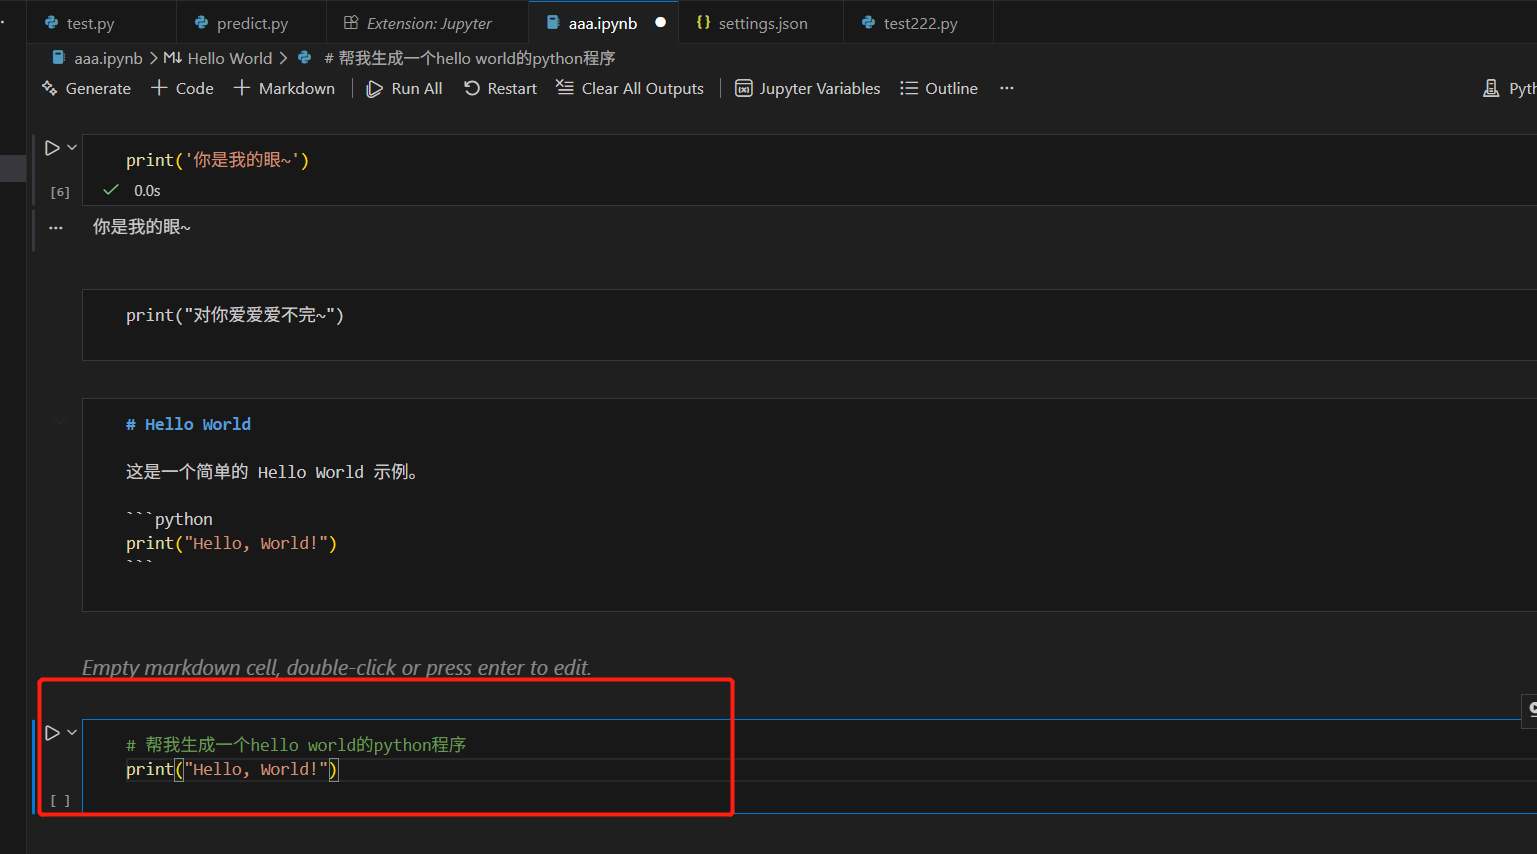
Task: Open run options for the '你是我的眼~' cell
Action: pos(72,148)
